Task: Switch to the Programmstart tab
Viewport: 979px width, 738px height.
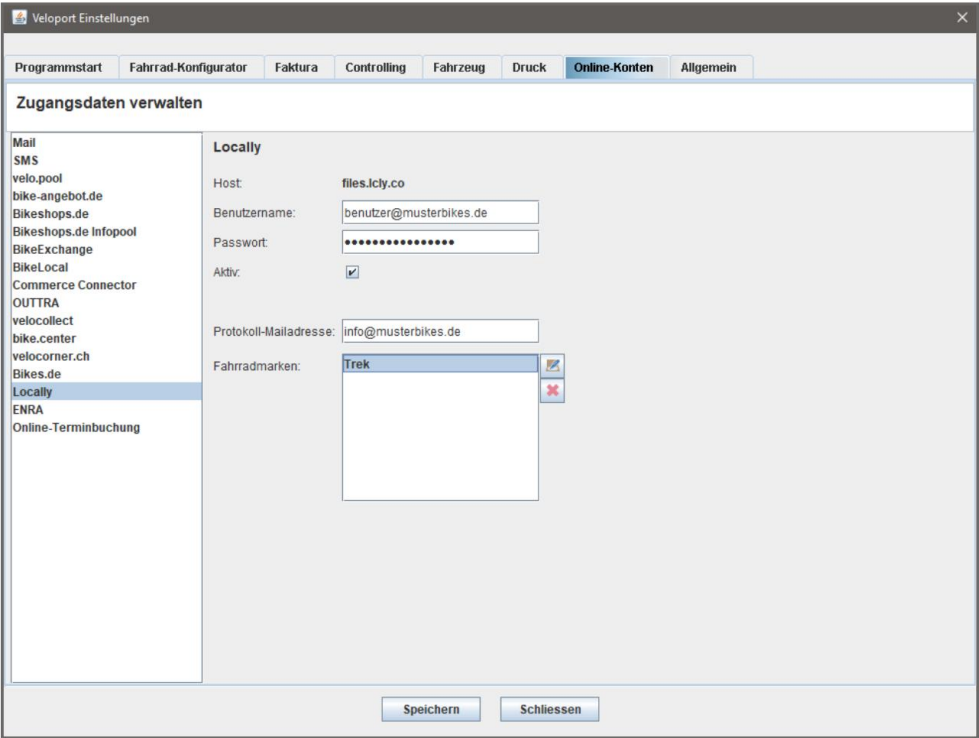Action: click(x=59, y=67)
